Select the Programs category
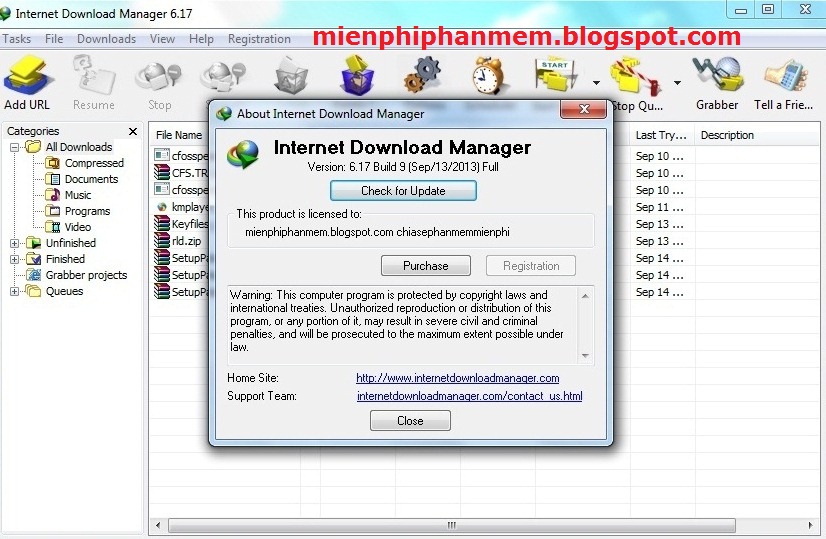This screenshot has height=539, width=826. coord(87,211)
